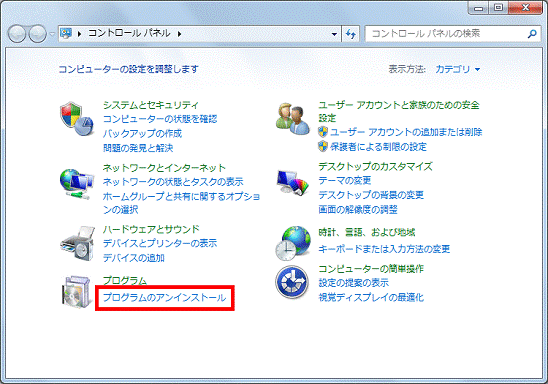Screen dimensions: 548x384
Task: Click デスクトップの背景の変更 link
Action: point(371,195)
